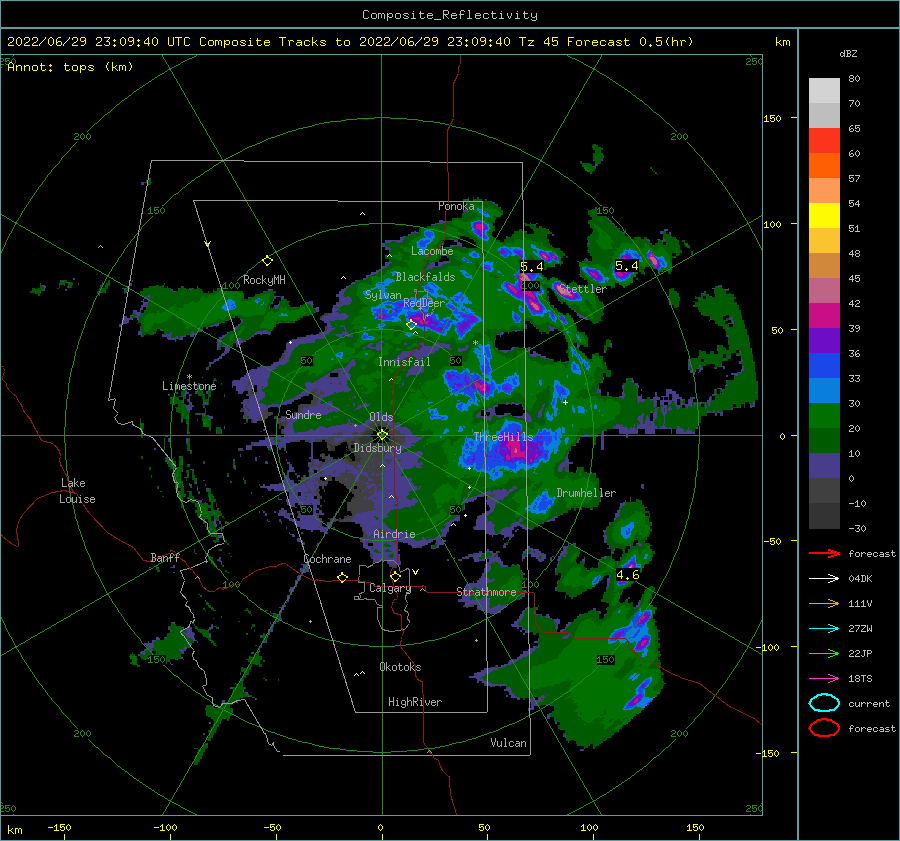Image resolution: width=900 pixels, height=841 pixels.
Task: Click the Composite_Reflectivity title
Action: pyautogui.click(x=450, y=15)
